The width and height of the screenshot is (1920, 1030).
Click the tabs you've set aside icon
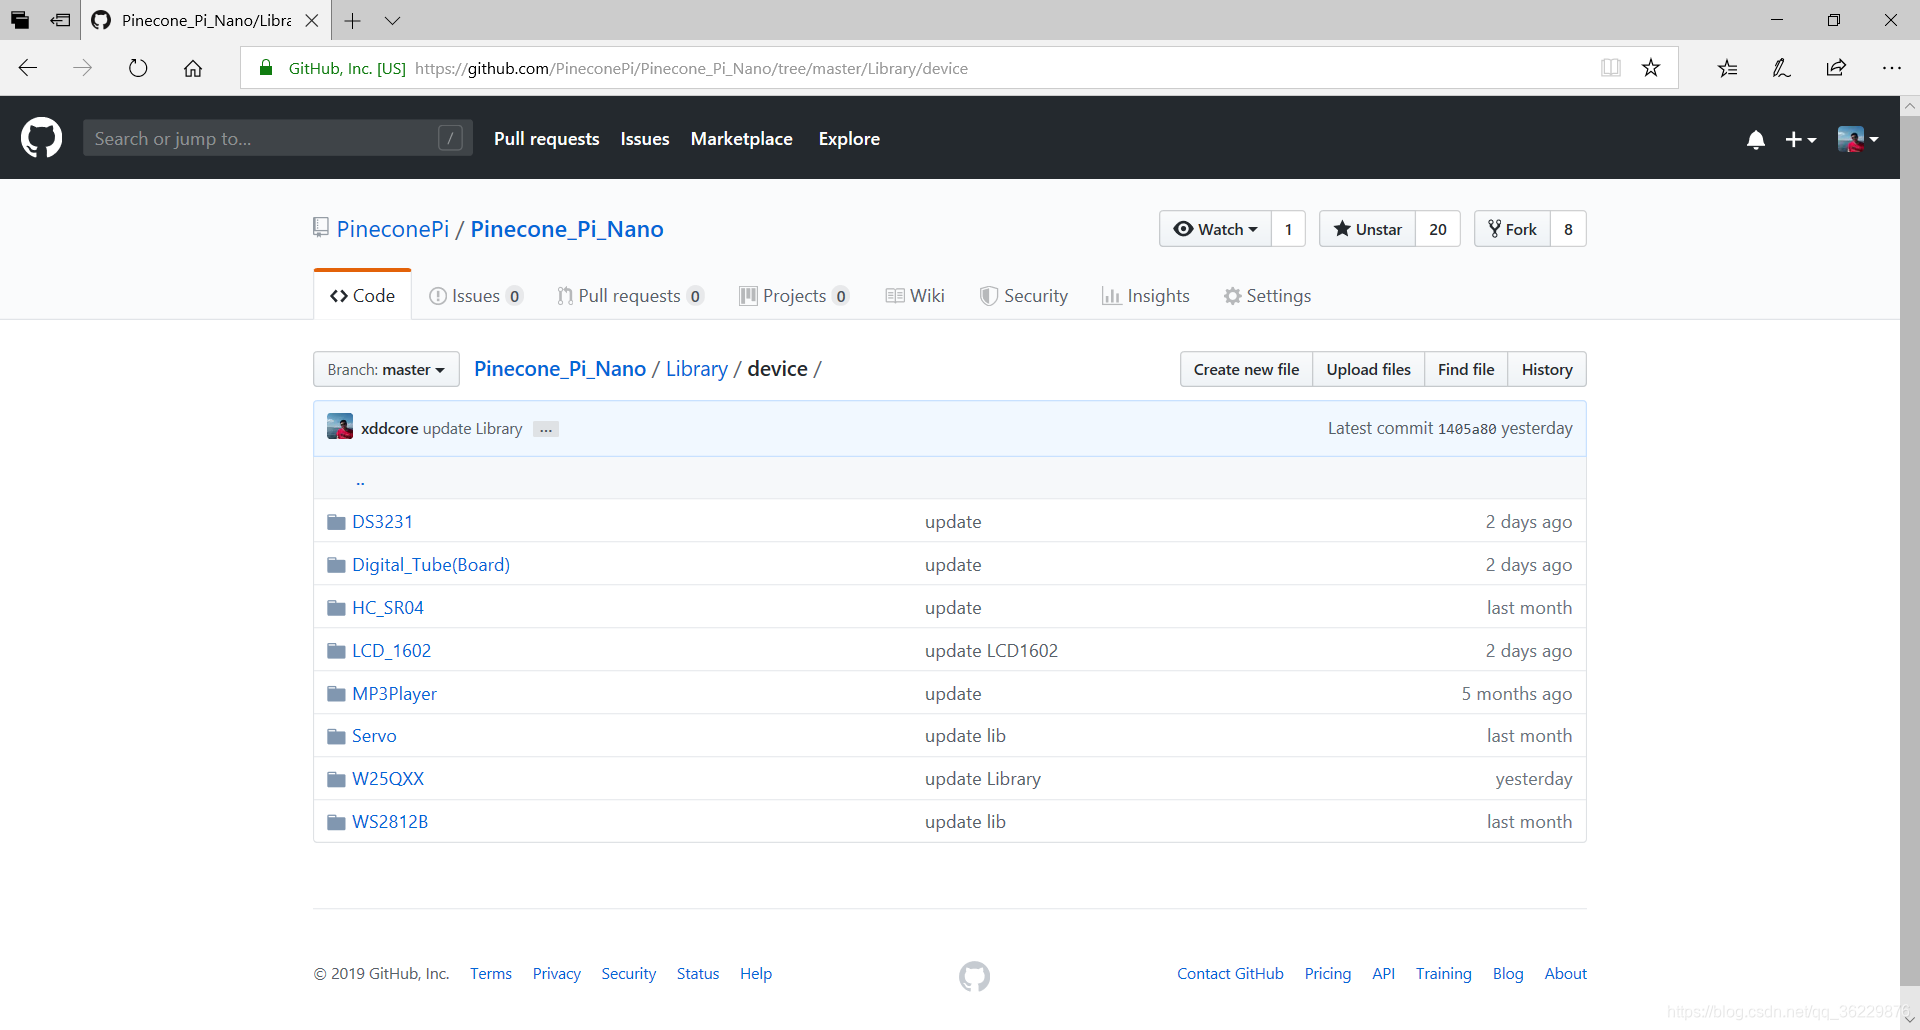20,20
